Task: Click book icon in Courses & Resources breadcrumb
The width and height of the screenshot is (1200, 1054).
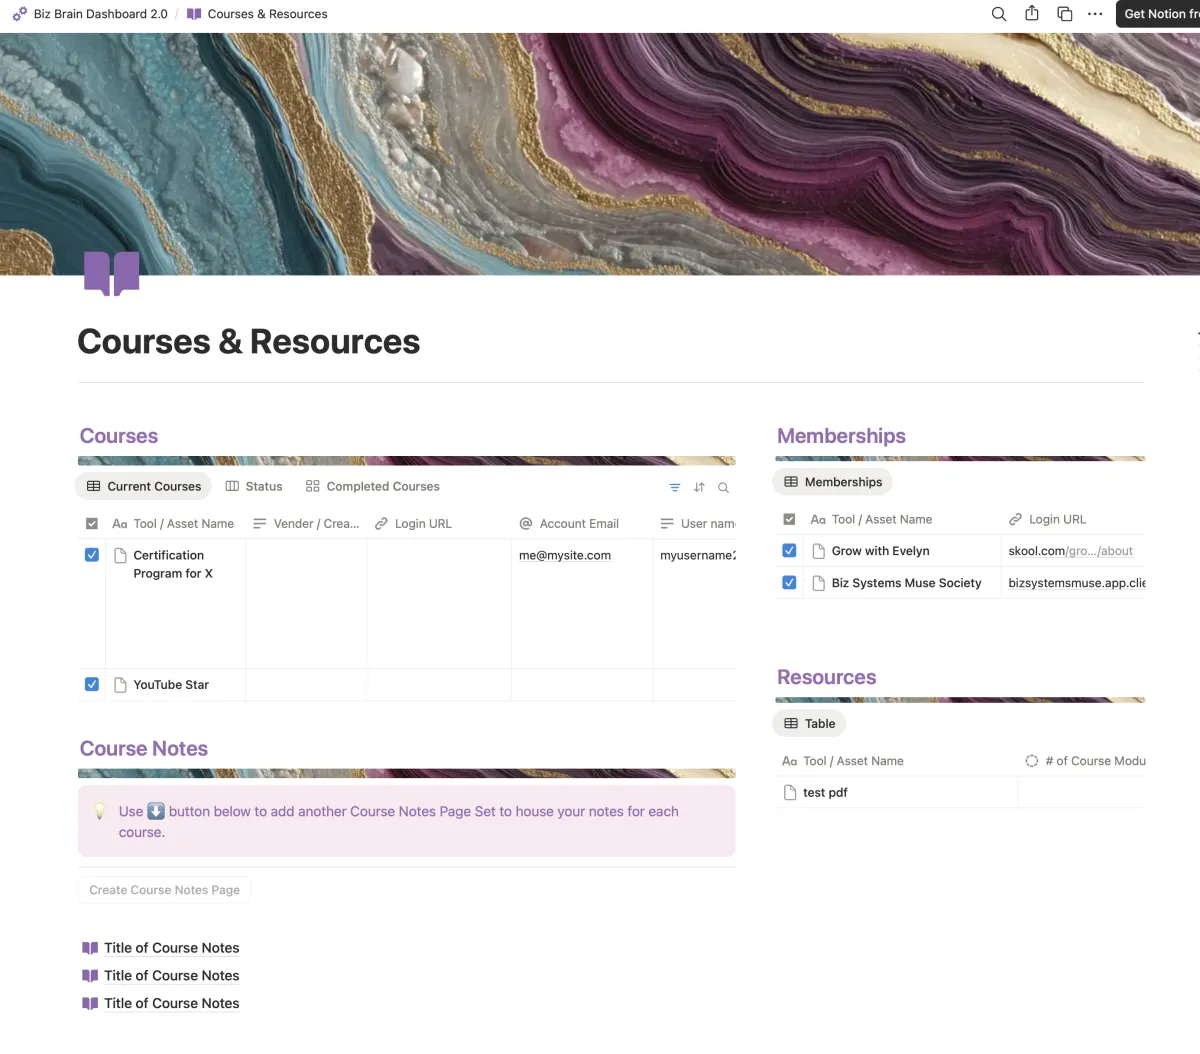Action: point(194,14)
